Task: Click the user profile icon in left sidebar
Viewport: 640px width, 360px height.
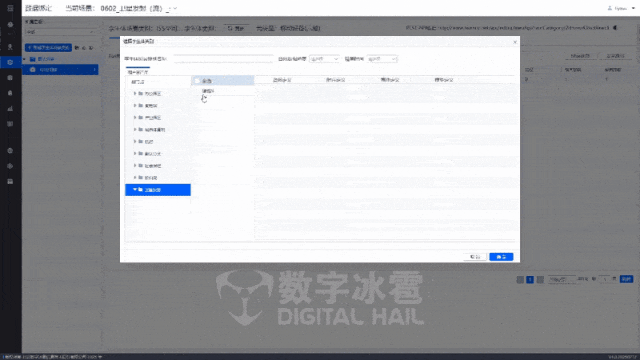Action: [10, 47]
